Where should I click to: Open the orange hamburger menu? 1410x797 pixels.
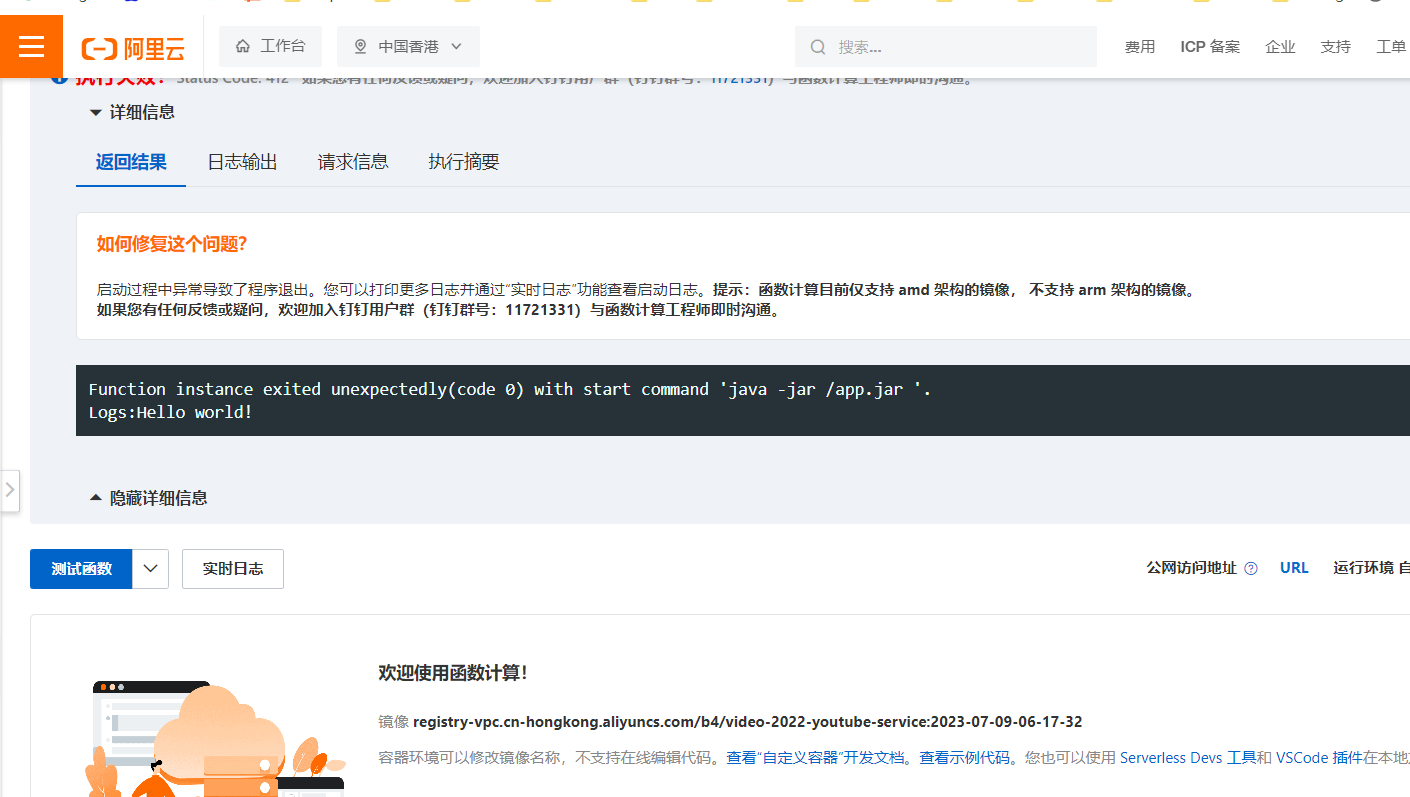[x=31, y=46]
